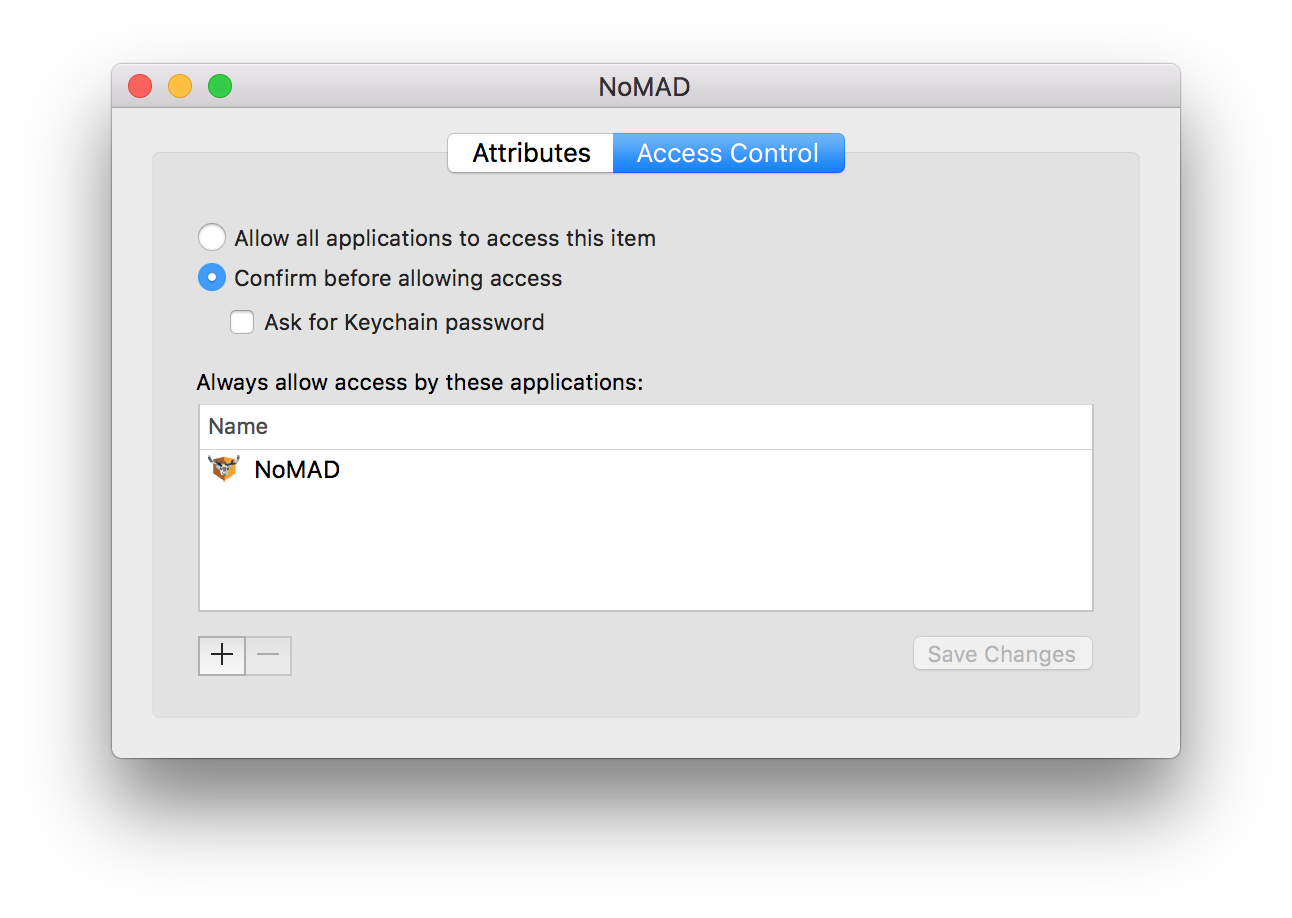Zoom the NoMAD window with green button
The height and width of the screenshot is (918, 1292).
220,86
